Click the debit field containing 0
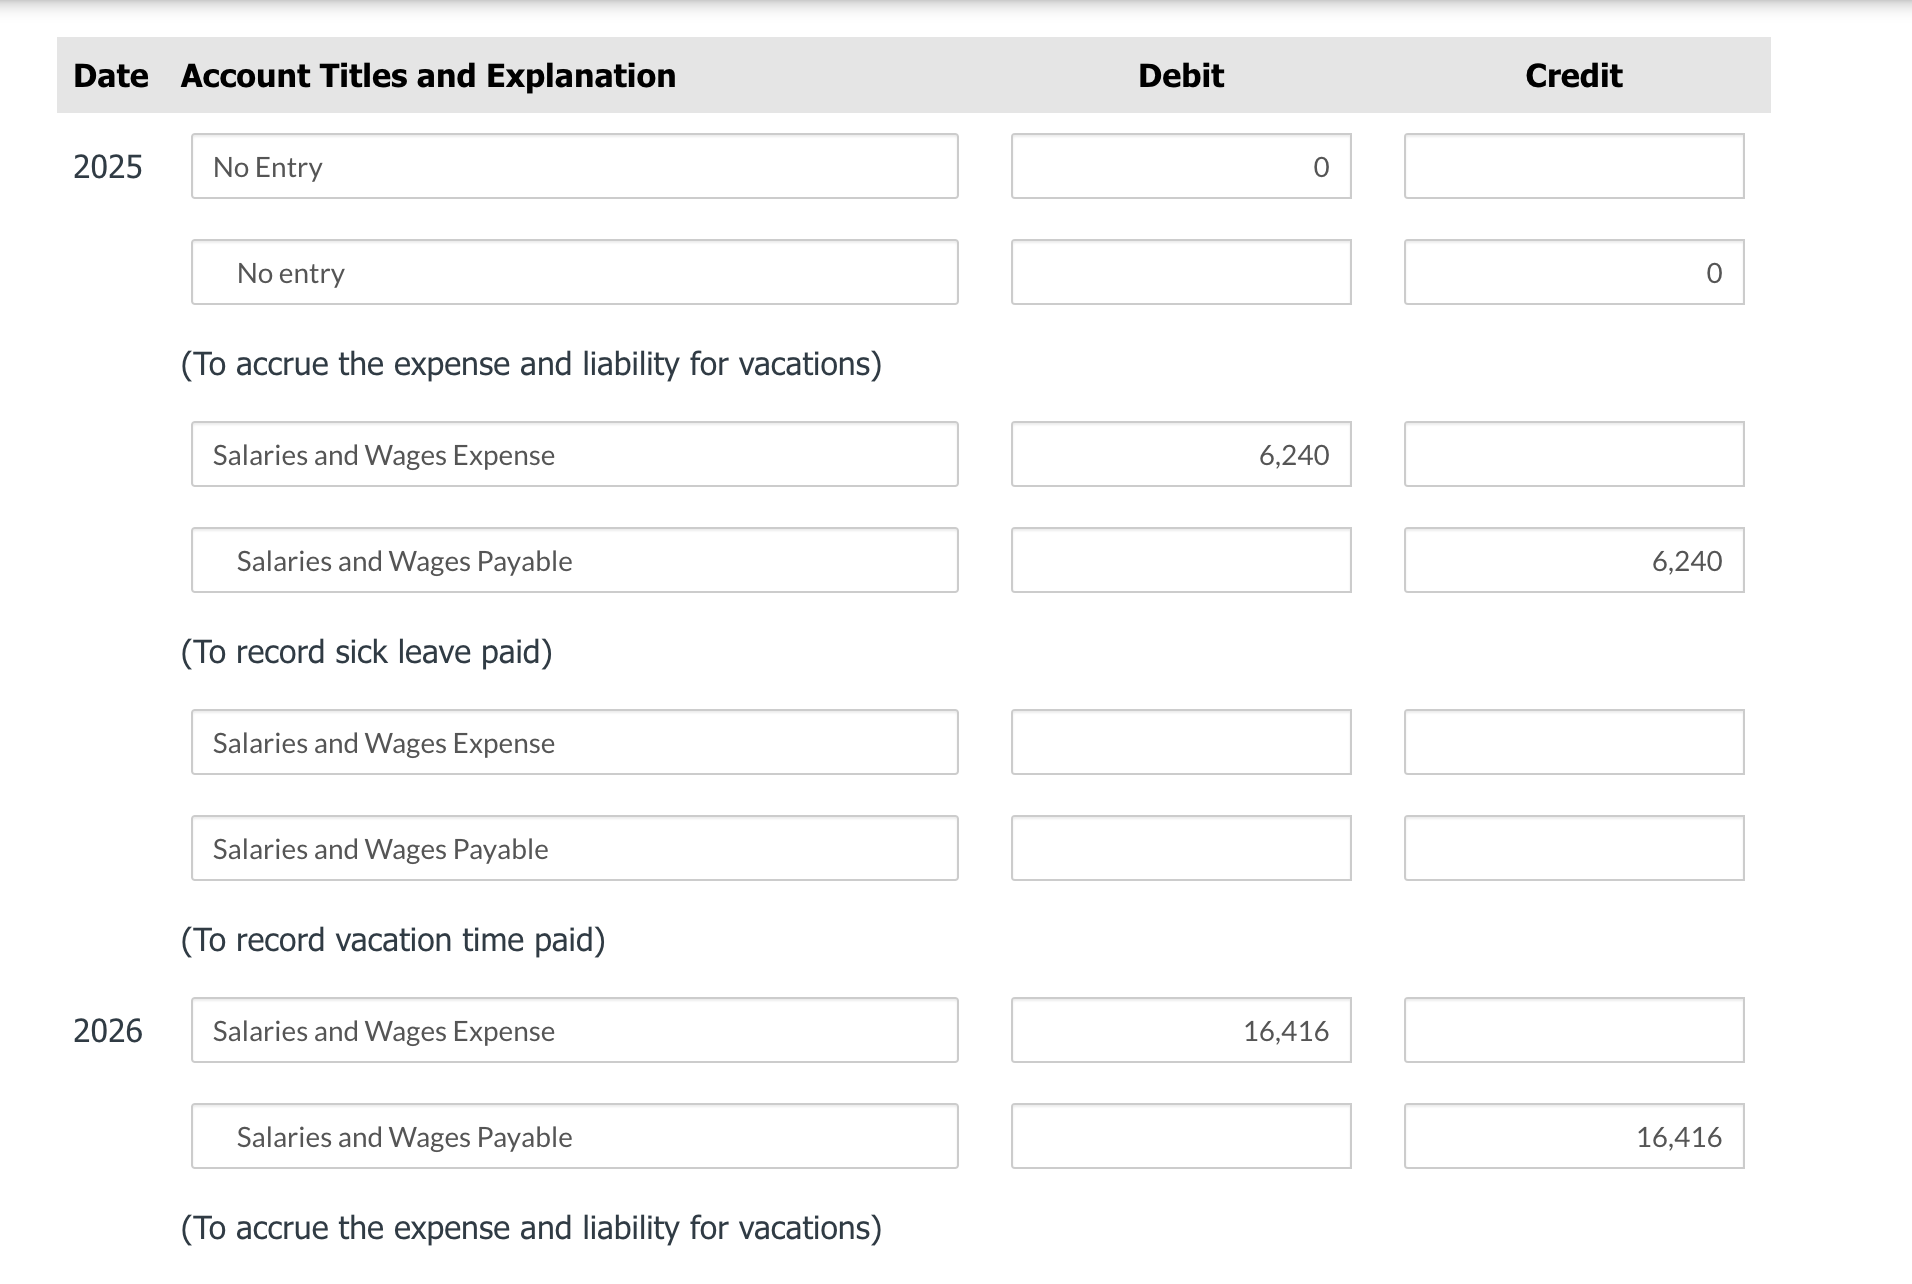The width and height of the screenshot is (1912, 1284). (1180, 166)
